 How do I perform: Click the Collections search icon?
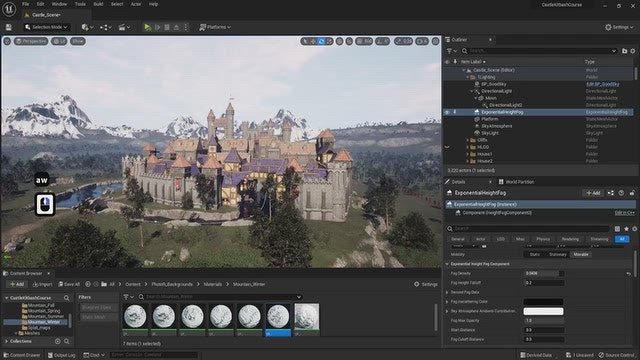(x=67, y=341)
